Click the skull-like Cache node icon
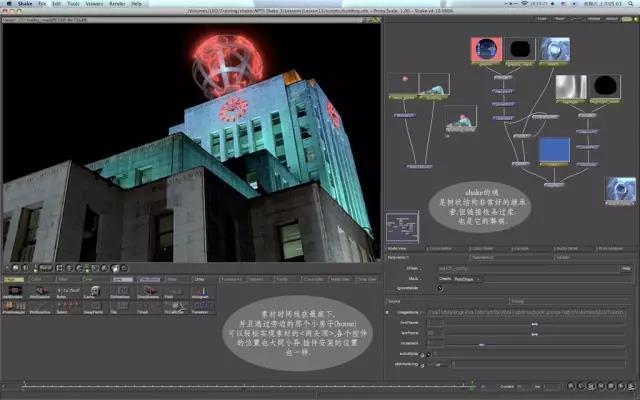The width and height of the screenshot is (640, 400). coord(95,291)
